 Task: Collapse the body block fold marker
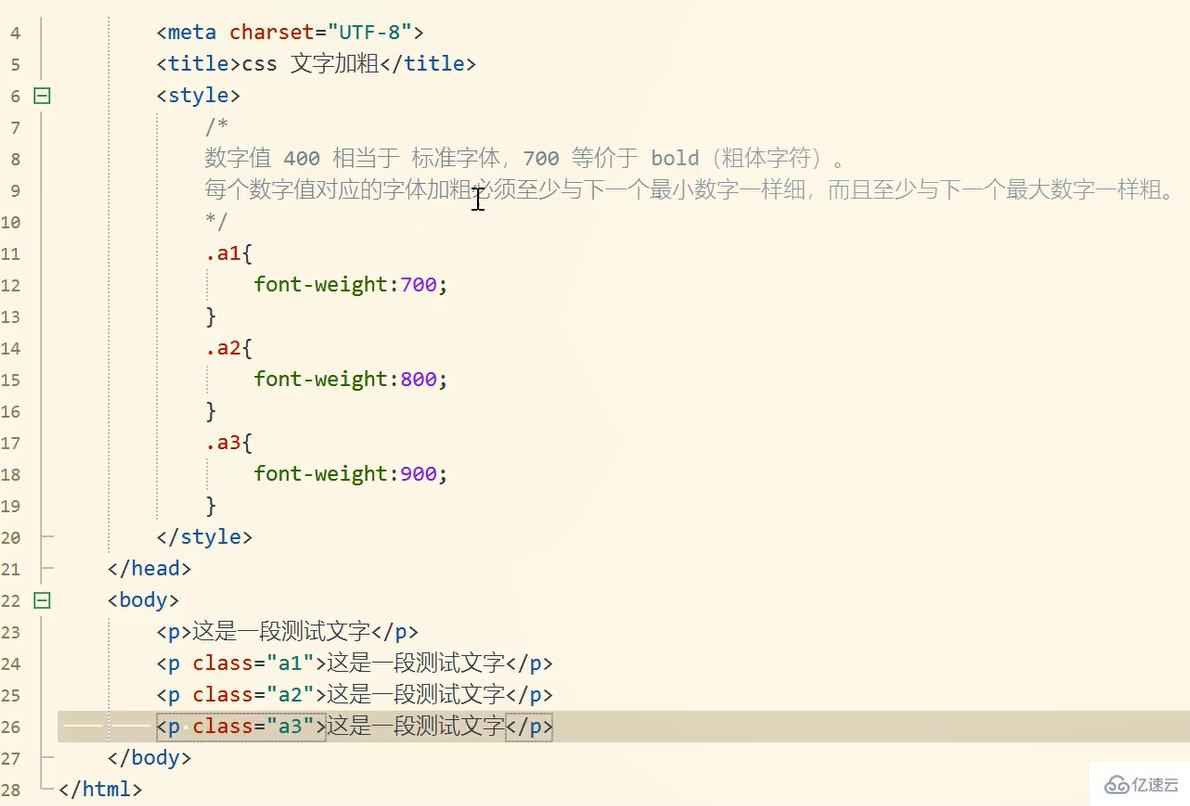42,601
